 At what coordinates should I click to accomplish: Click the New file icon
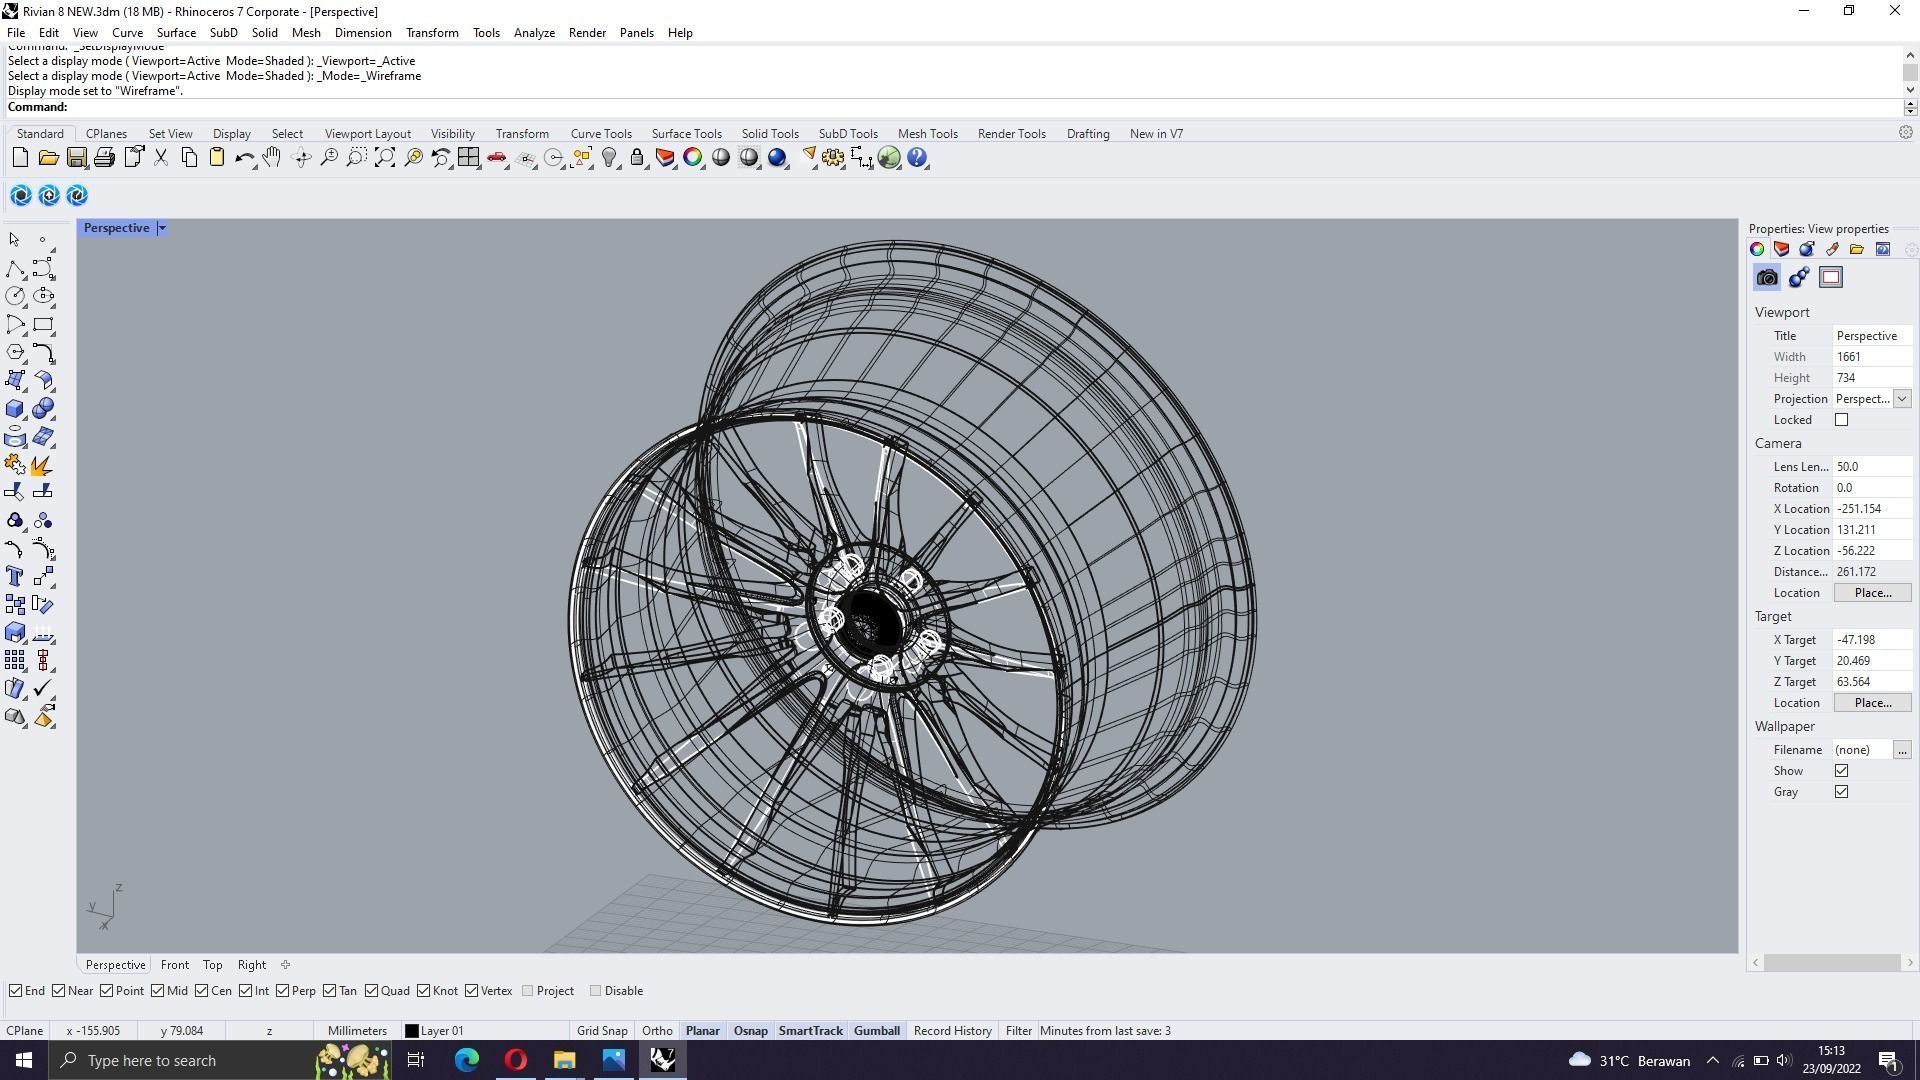pyautogui.click(x=20, y=158)
